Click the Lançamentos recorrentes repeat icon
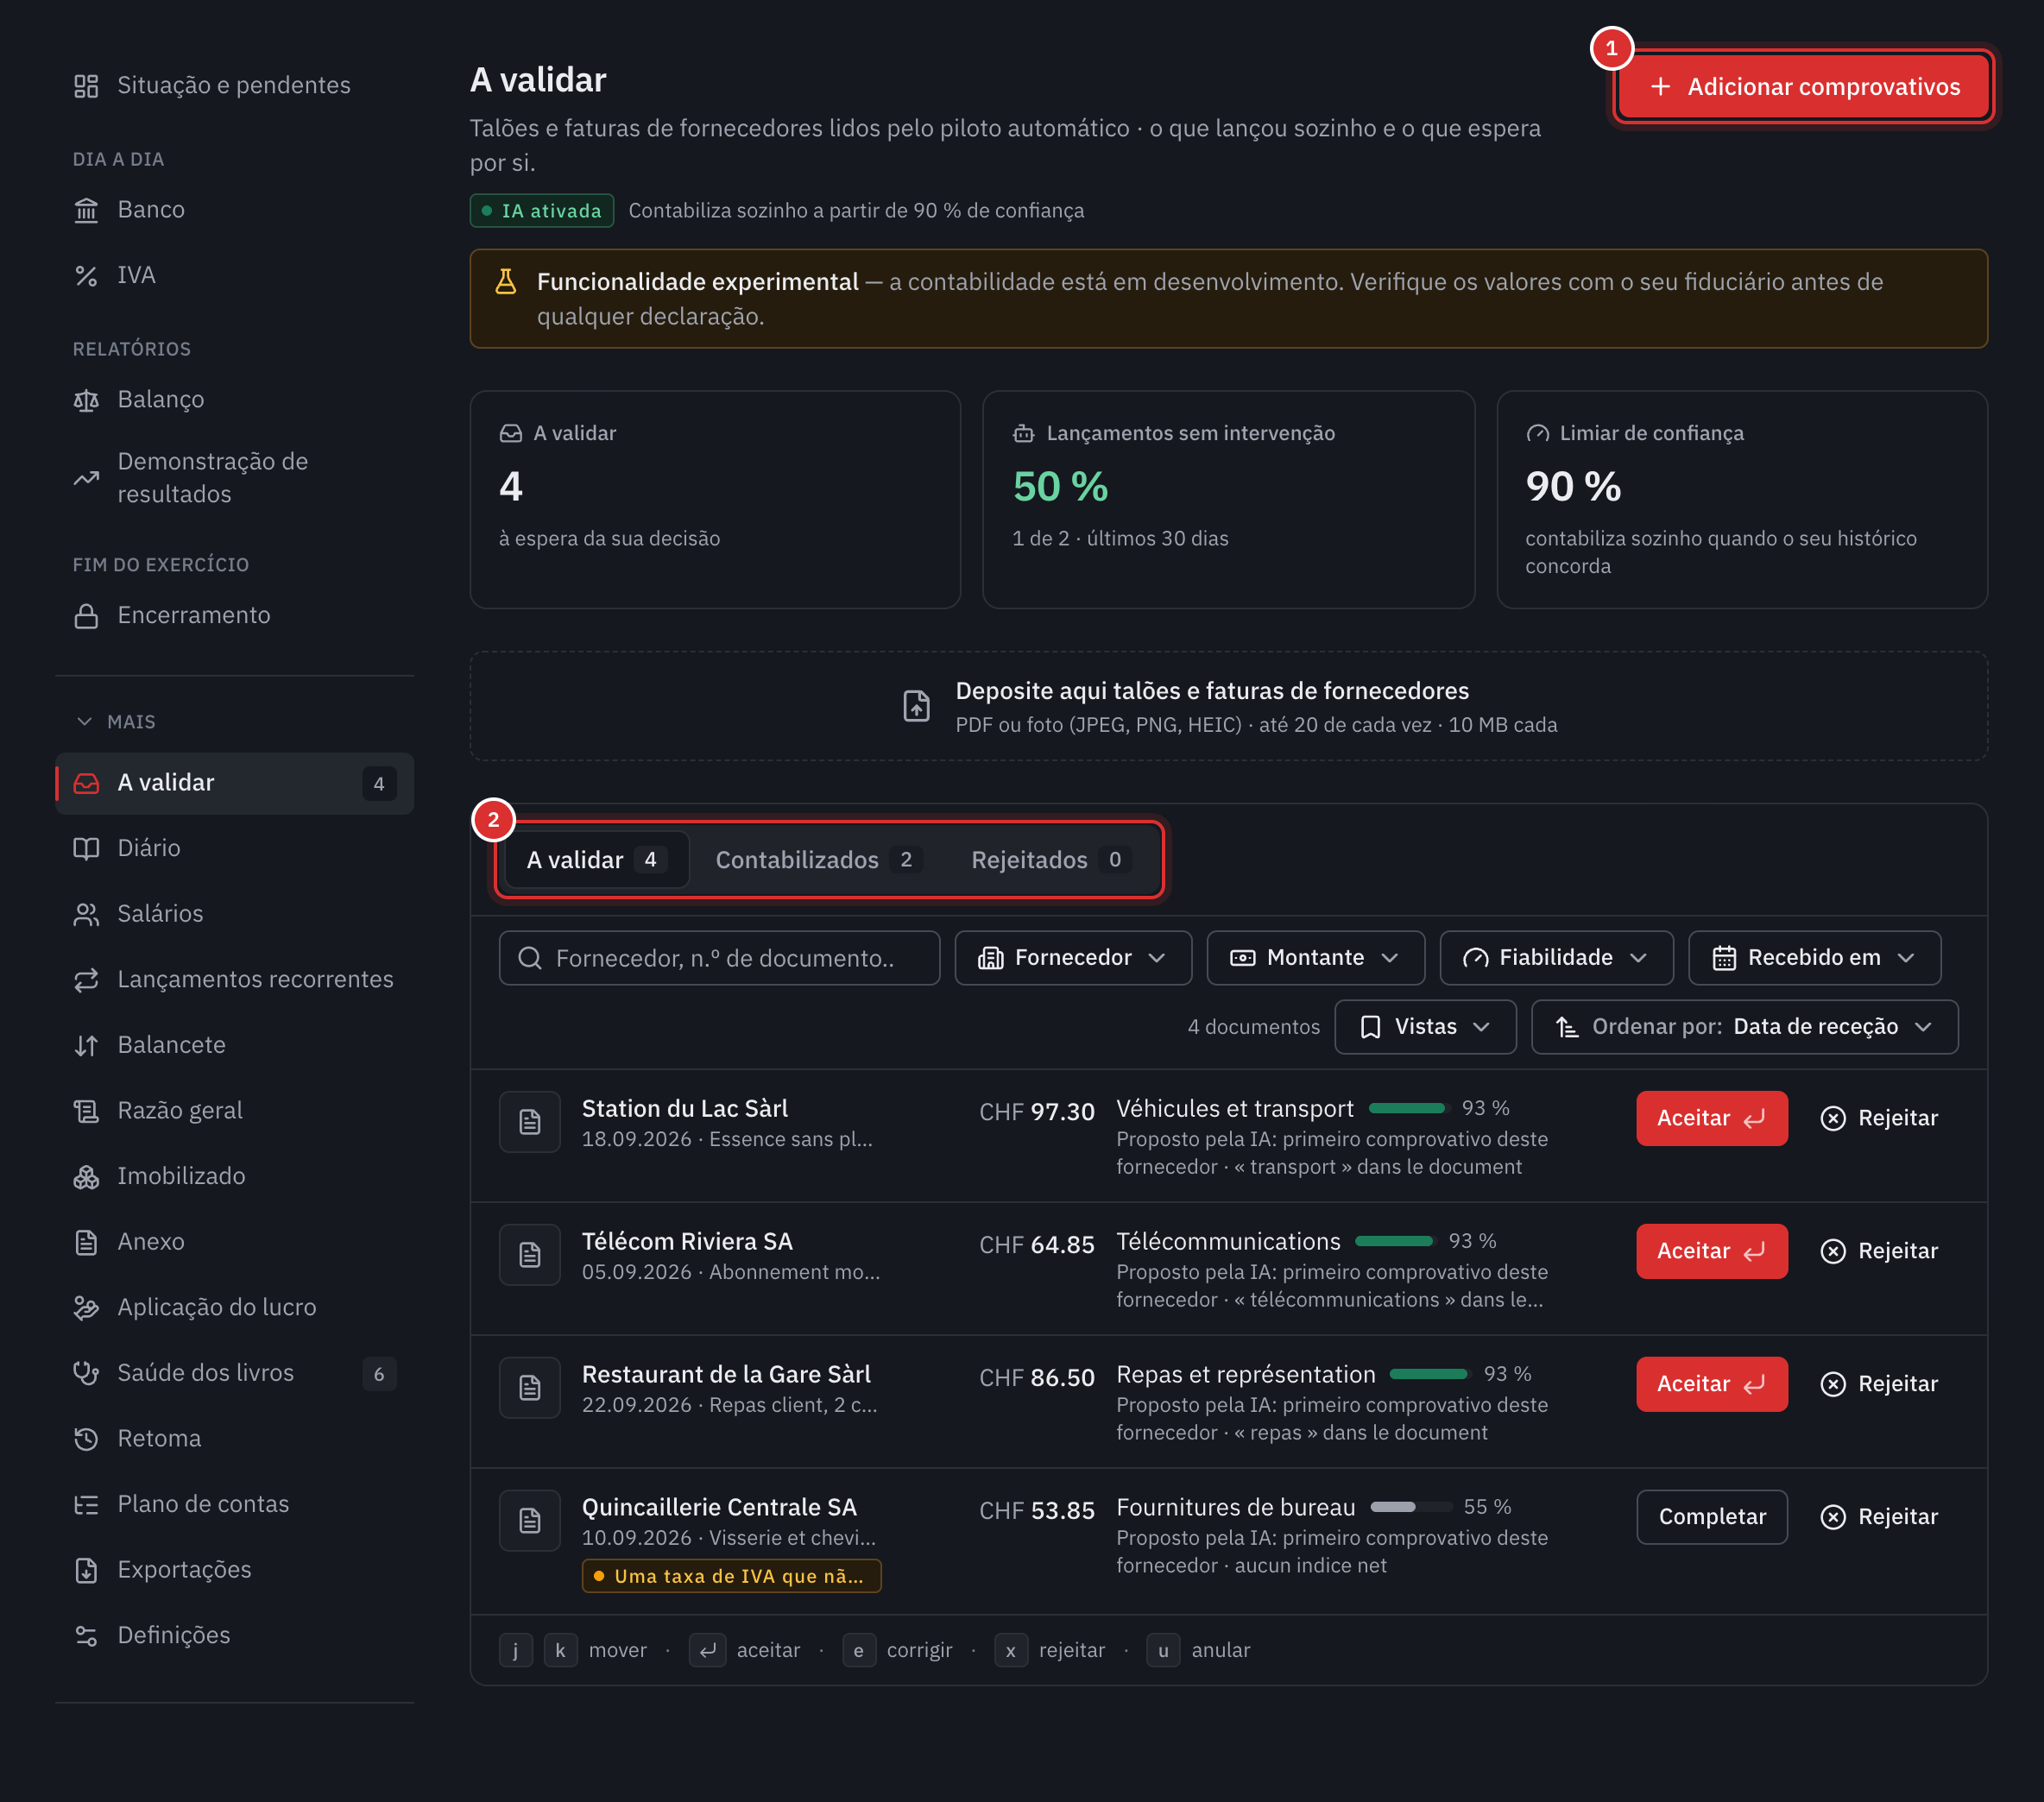Screen dimensions: 2044x1802 point(86,980)
